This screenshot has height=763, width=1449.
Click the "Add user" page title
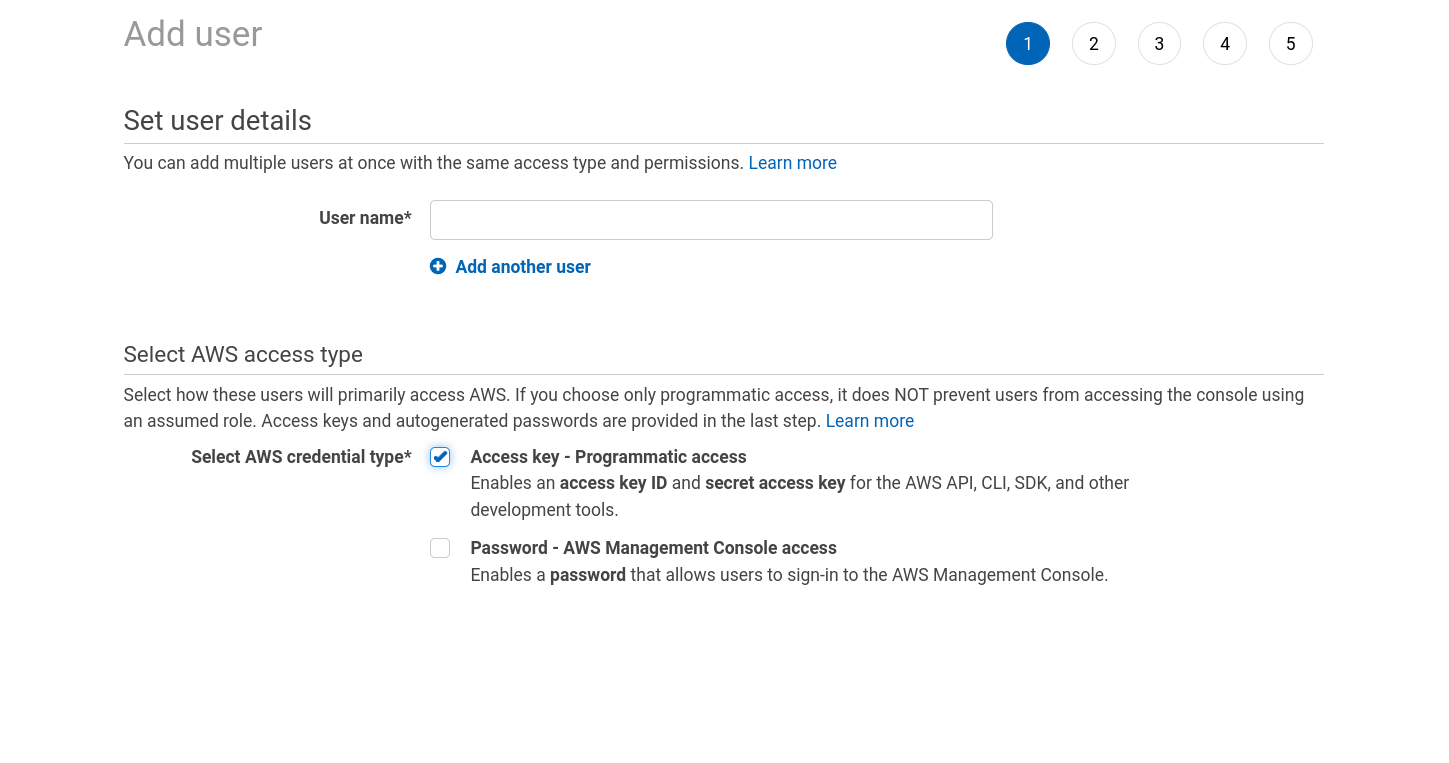(192, 33)
